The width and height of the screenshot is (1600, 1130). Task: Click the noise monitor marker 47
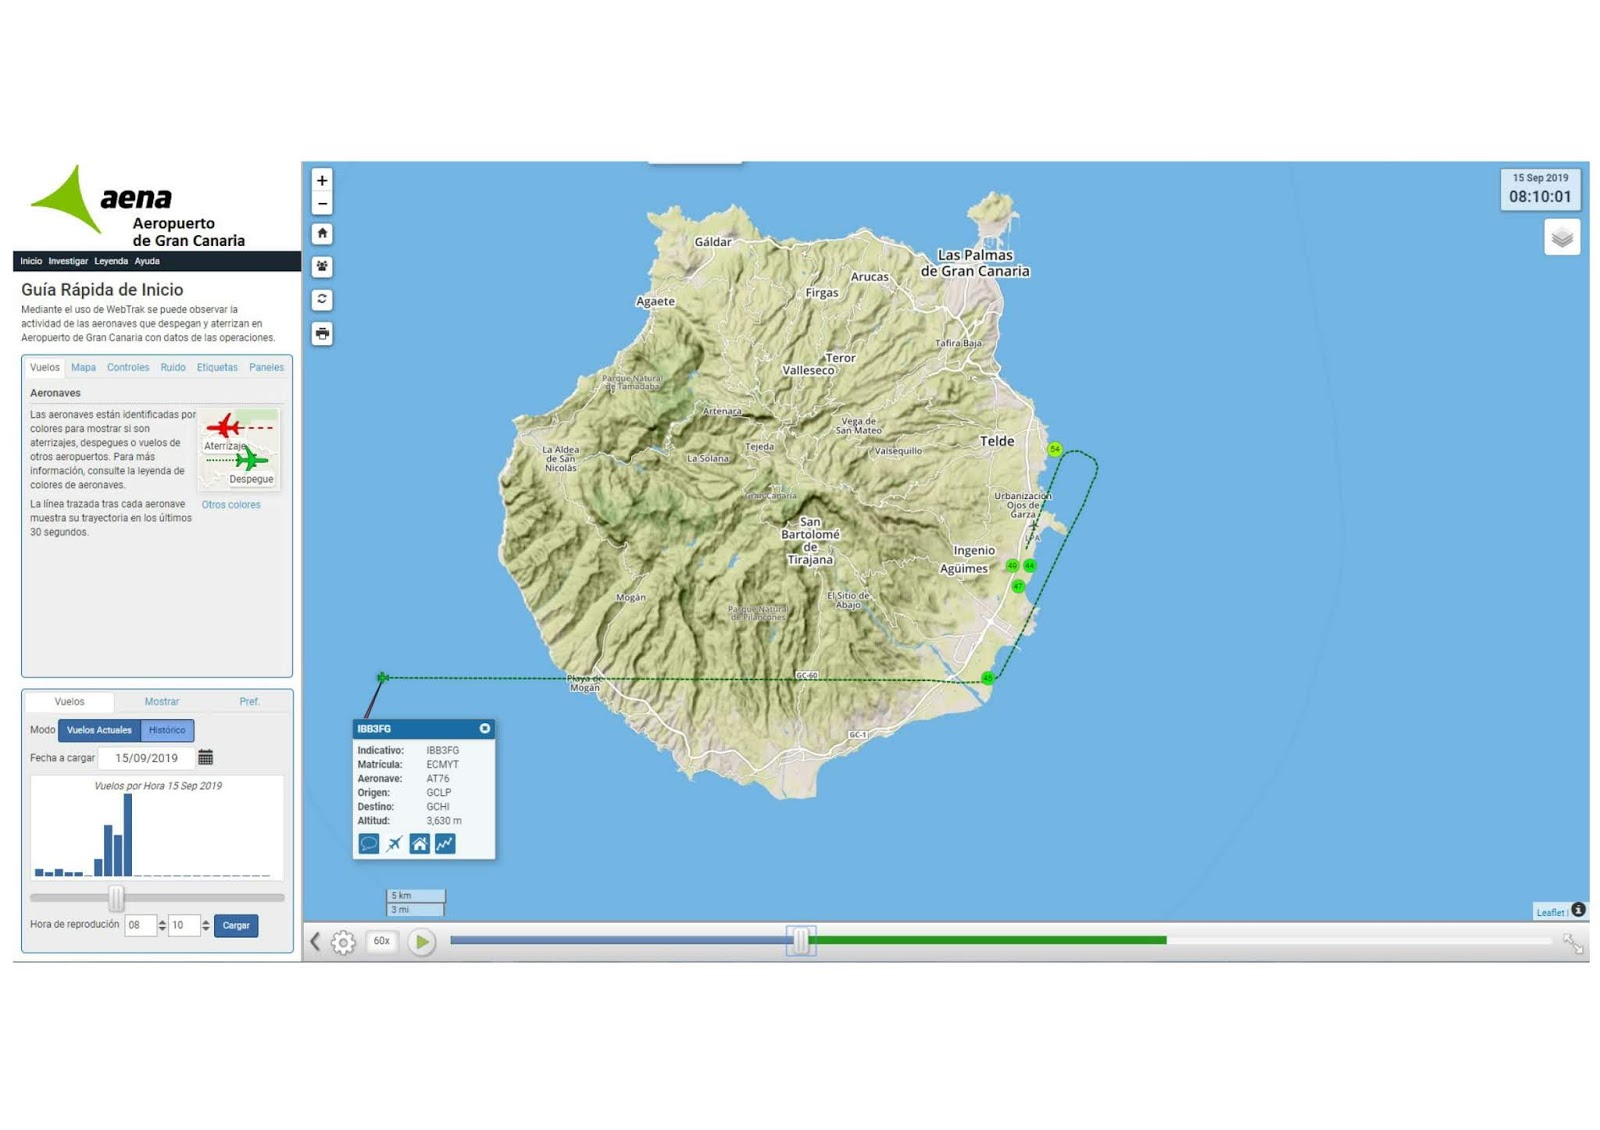click(1018, 586)
